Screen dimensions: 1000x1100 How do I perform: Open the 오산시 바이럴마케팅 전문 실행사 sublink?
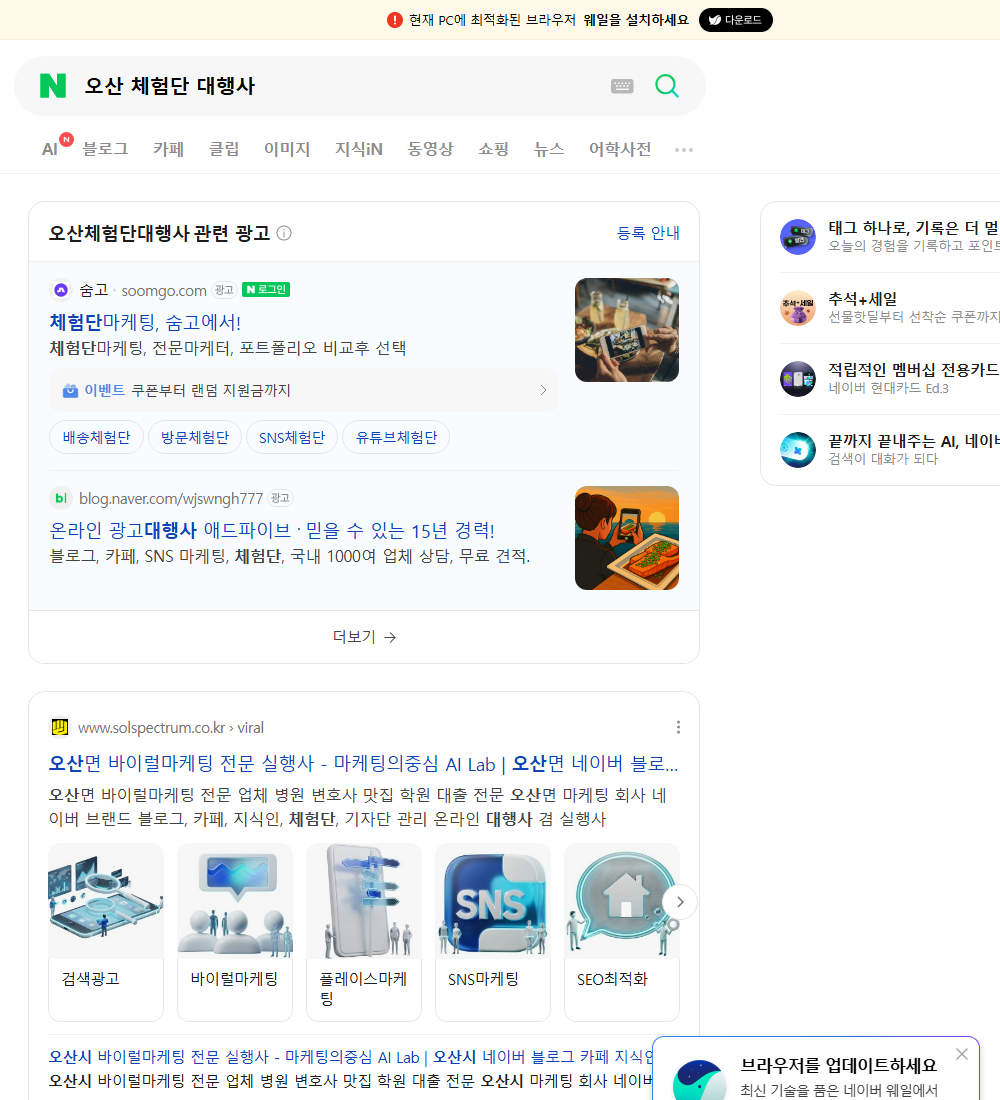pos(351,1057)
